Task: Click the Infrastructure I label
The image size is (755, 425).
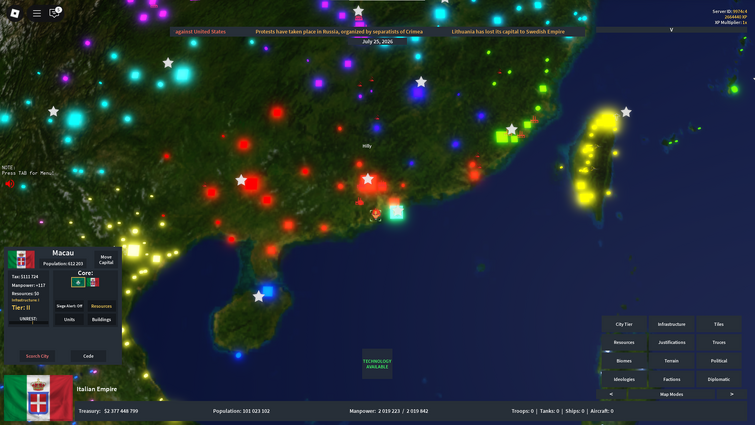Action: [x=26, y=300]
